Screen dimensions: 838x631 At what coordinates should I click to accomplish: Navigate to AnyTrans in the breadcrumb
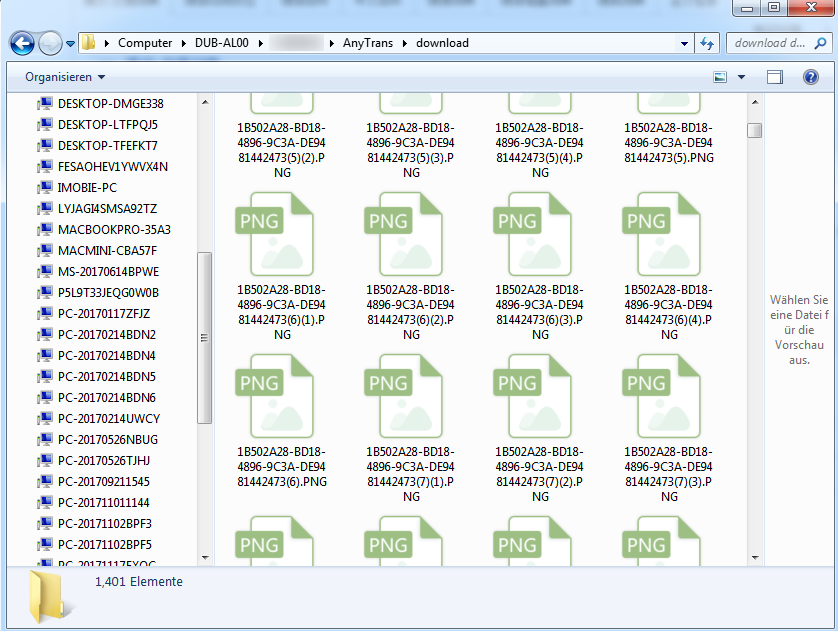pyautogui.click(x=368, y=43)
